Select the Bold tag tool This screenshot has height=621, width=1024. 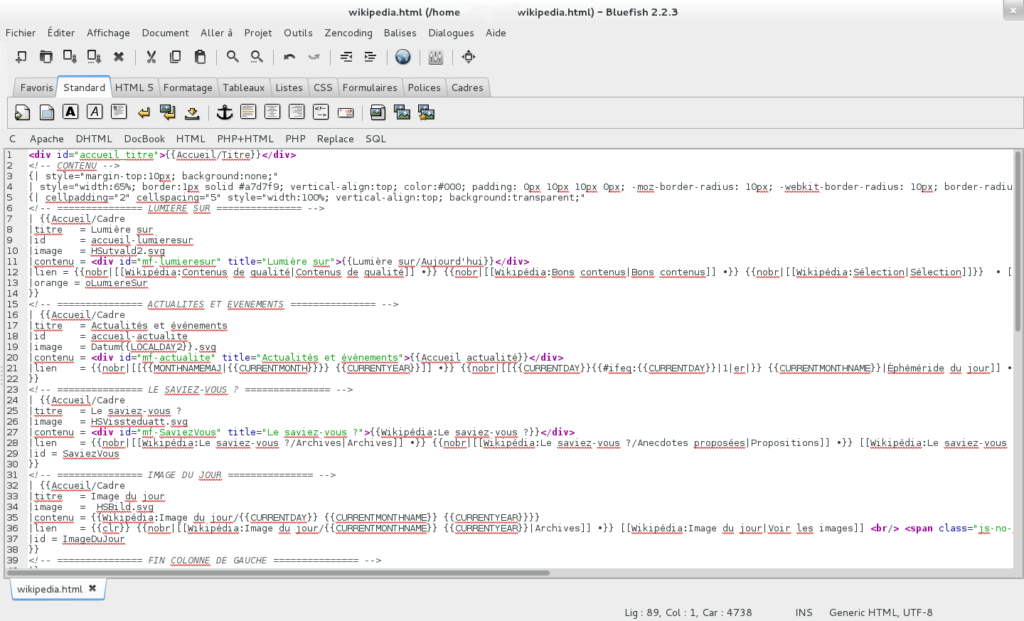coord(70,112)
